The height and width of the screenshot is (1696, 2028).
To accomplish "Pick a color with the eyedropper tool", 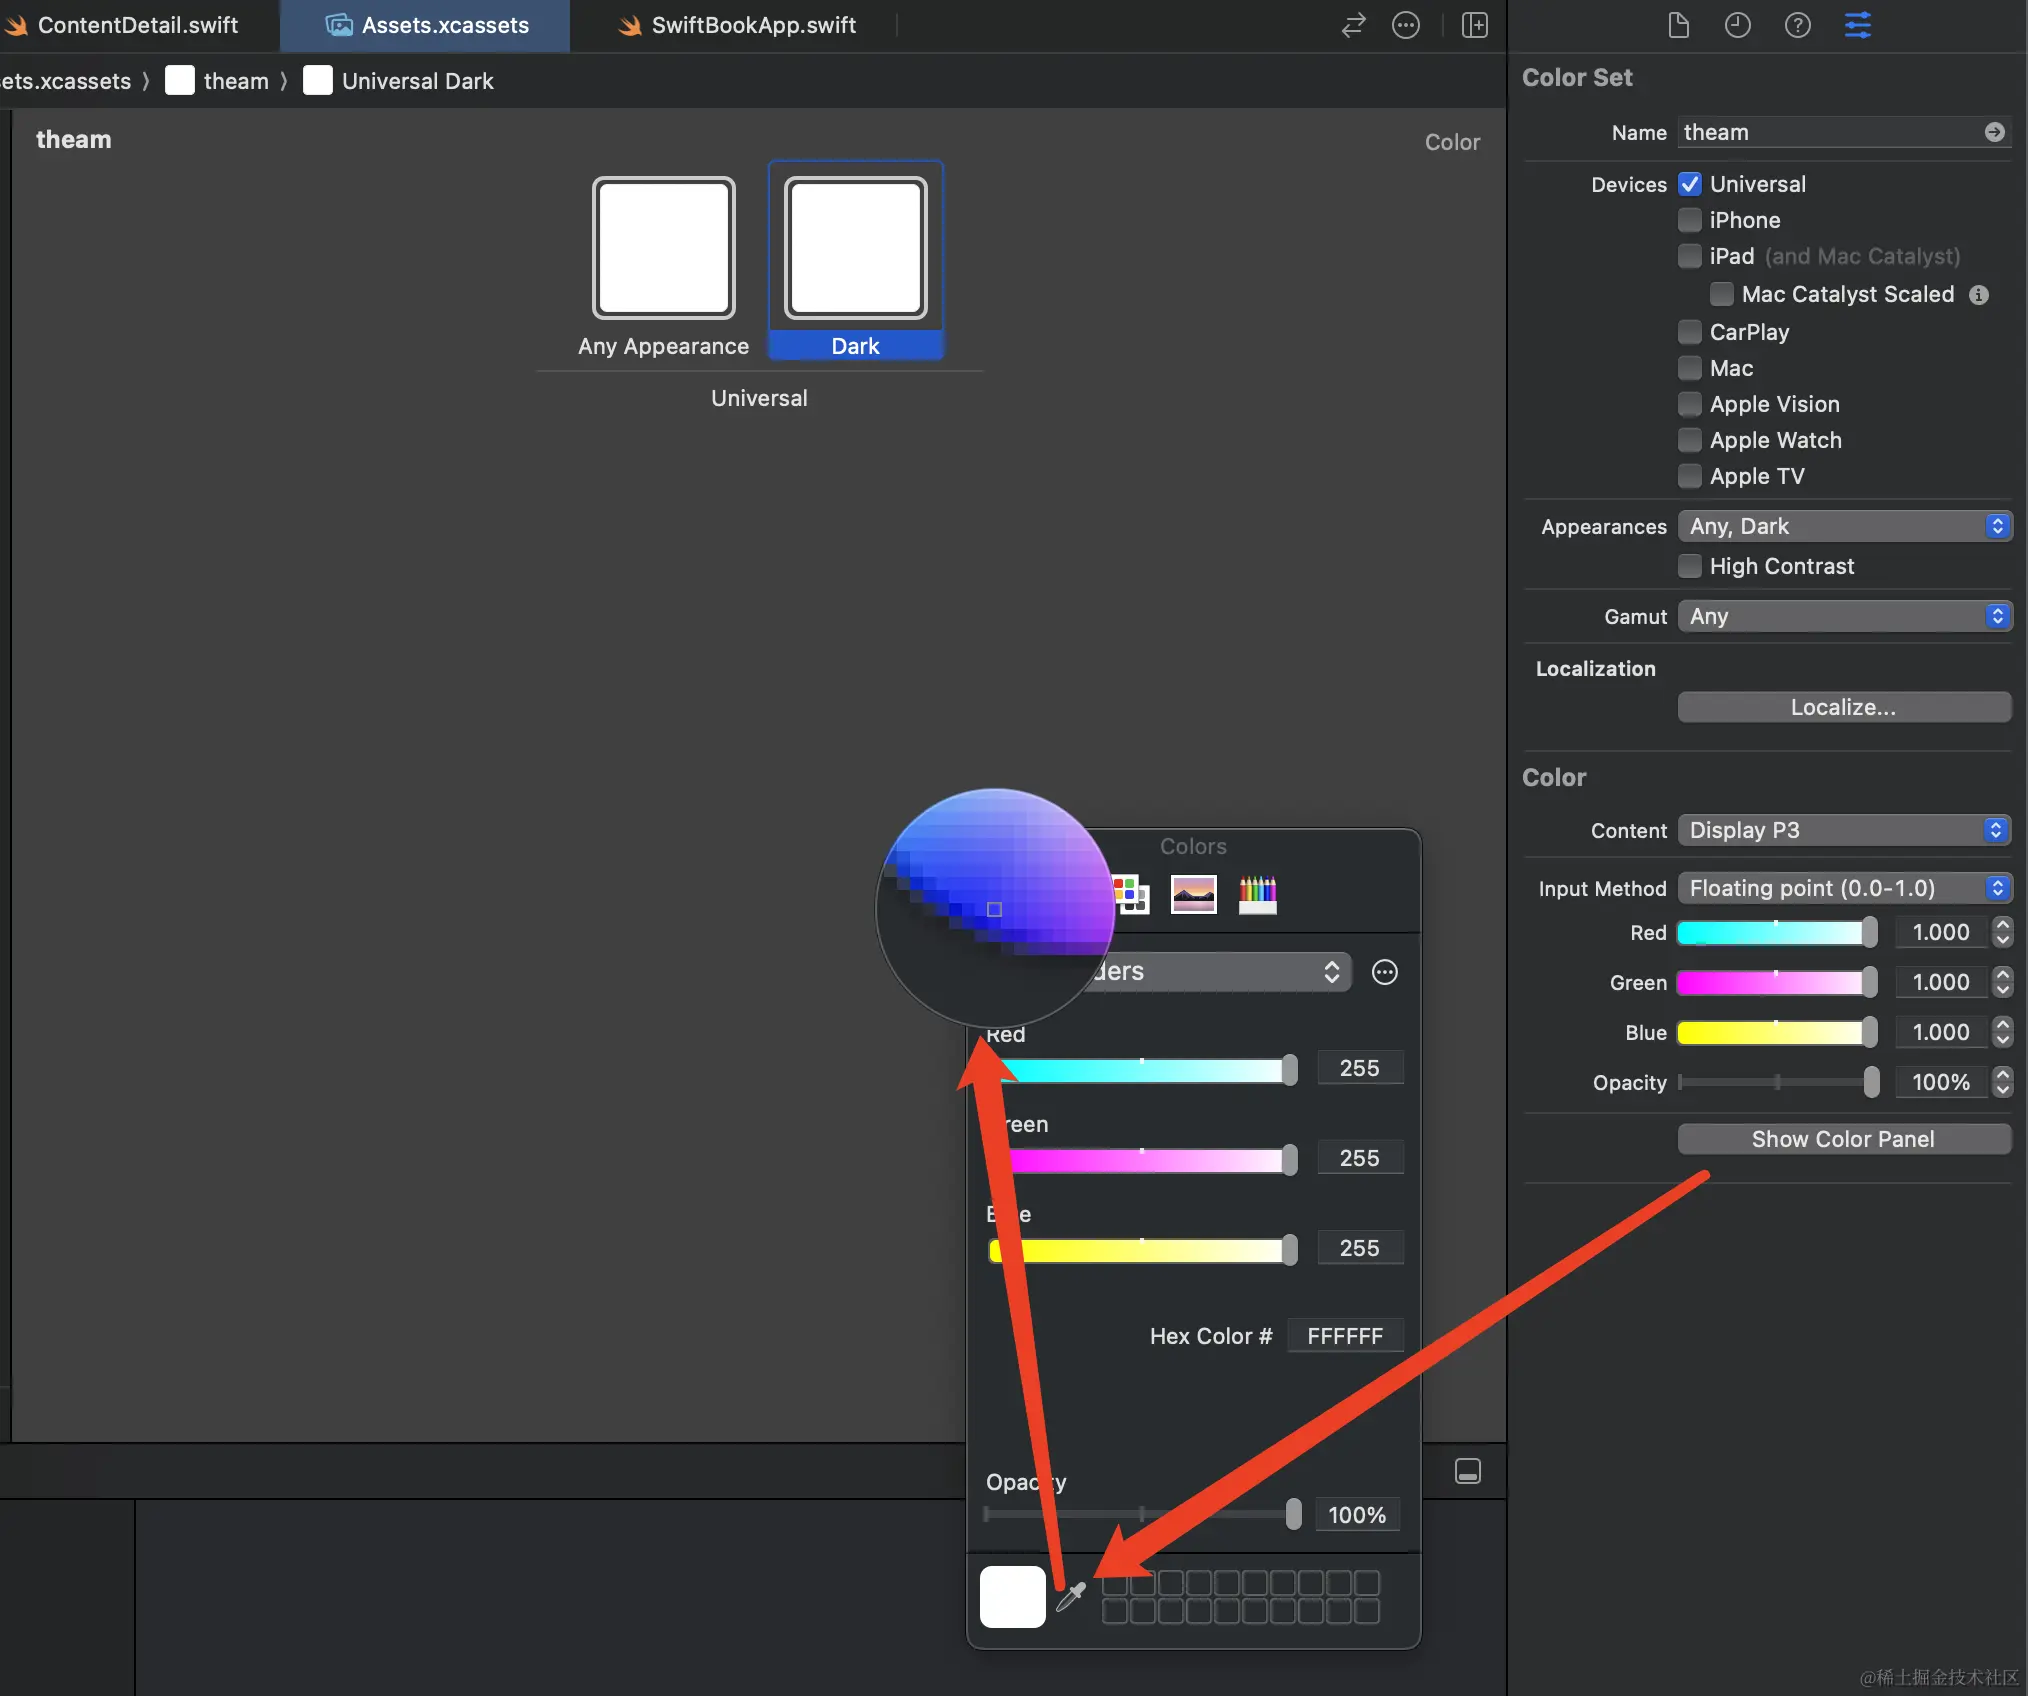I will [1071, 1597].
